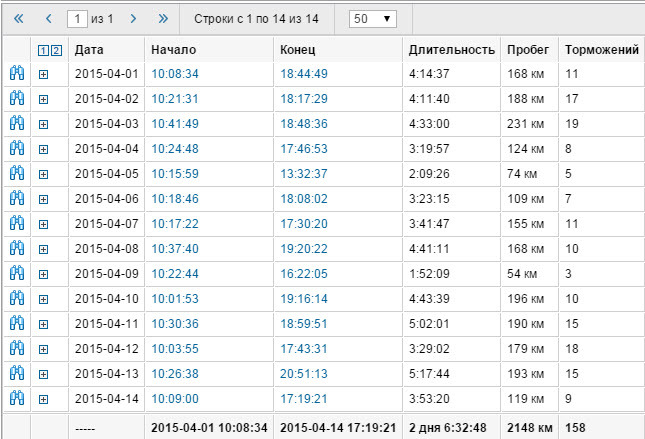Jump to last page double-right arrow
Image resolution: width=645 pixels, height=439 pixels.
163,19
